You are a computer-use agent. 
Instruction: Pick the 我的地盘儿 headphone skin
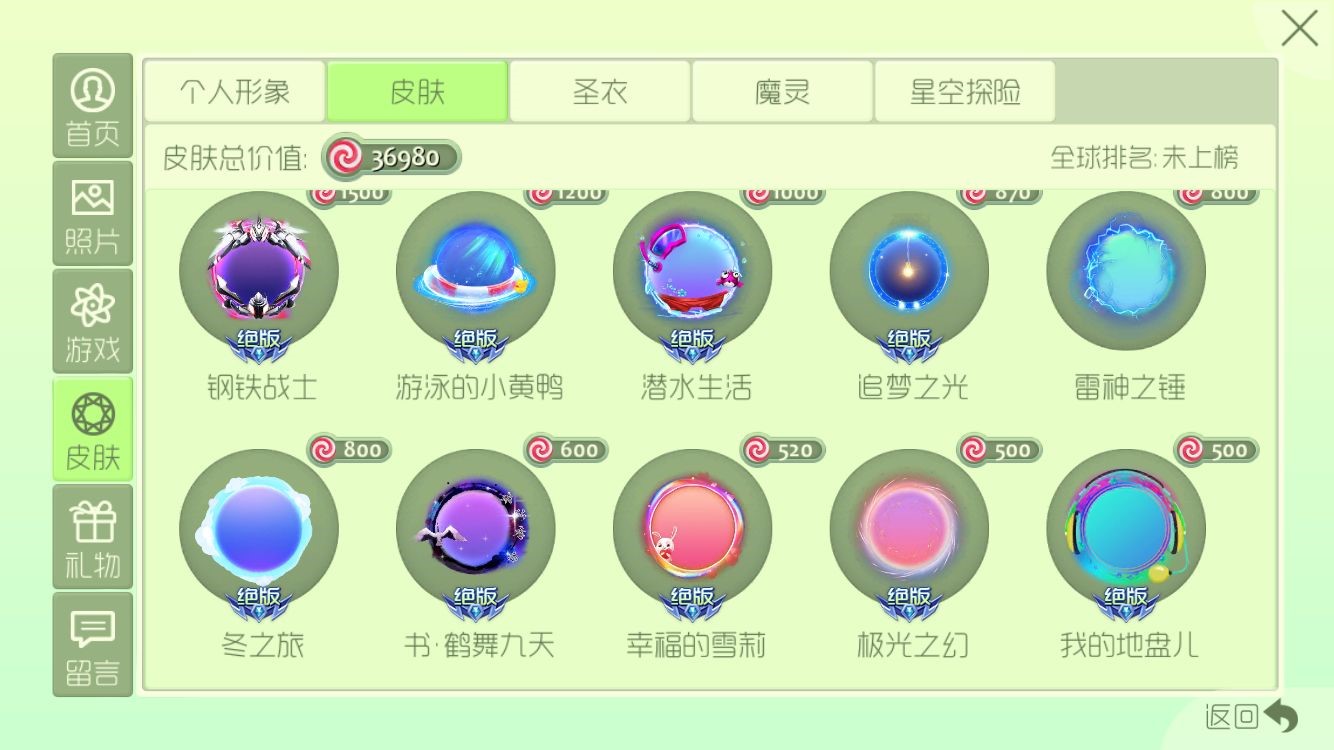1126,528
